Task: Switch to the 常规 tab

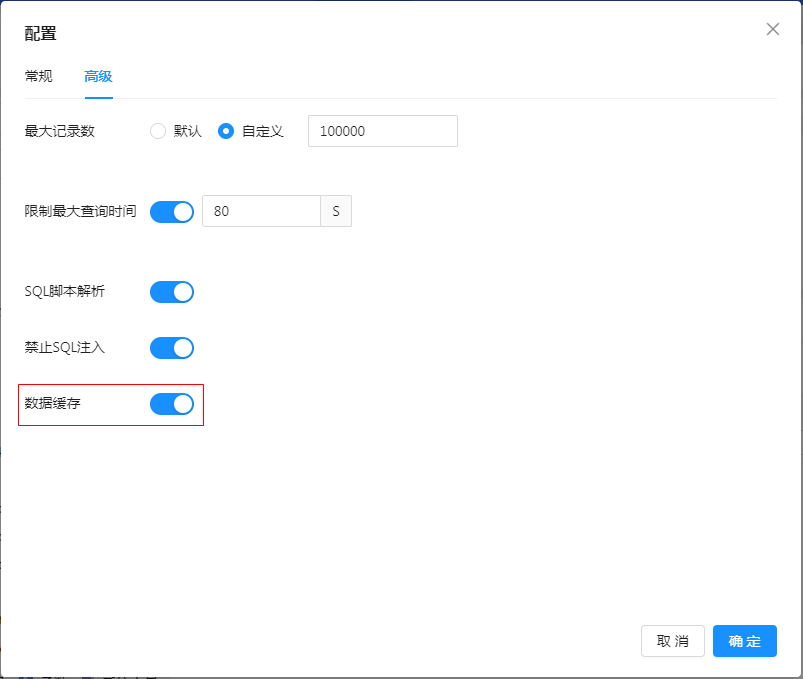Action: (x=39, y=76)
